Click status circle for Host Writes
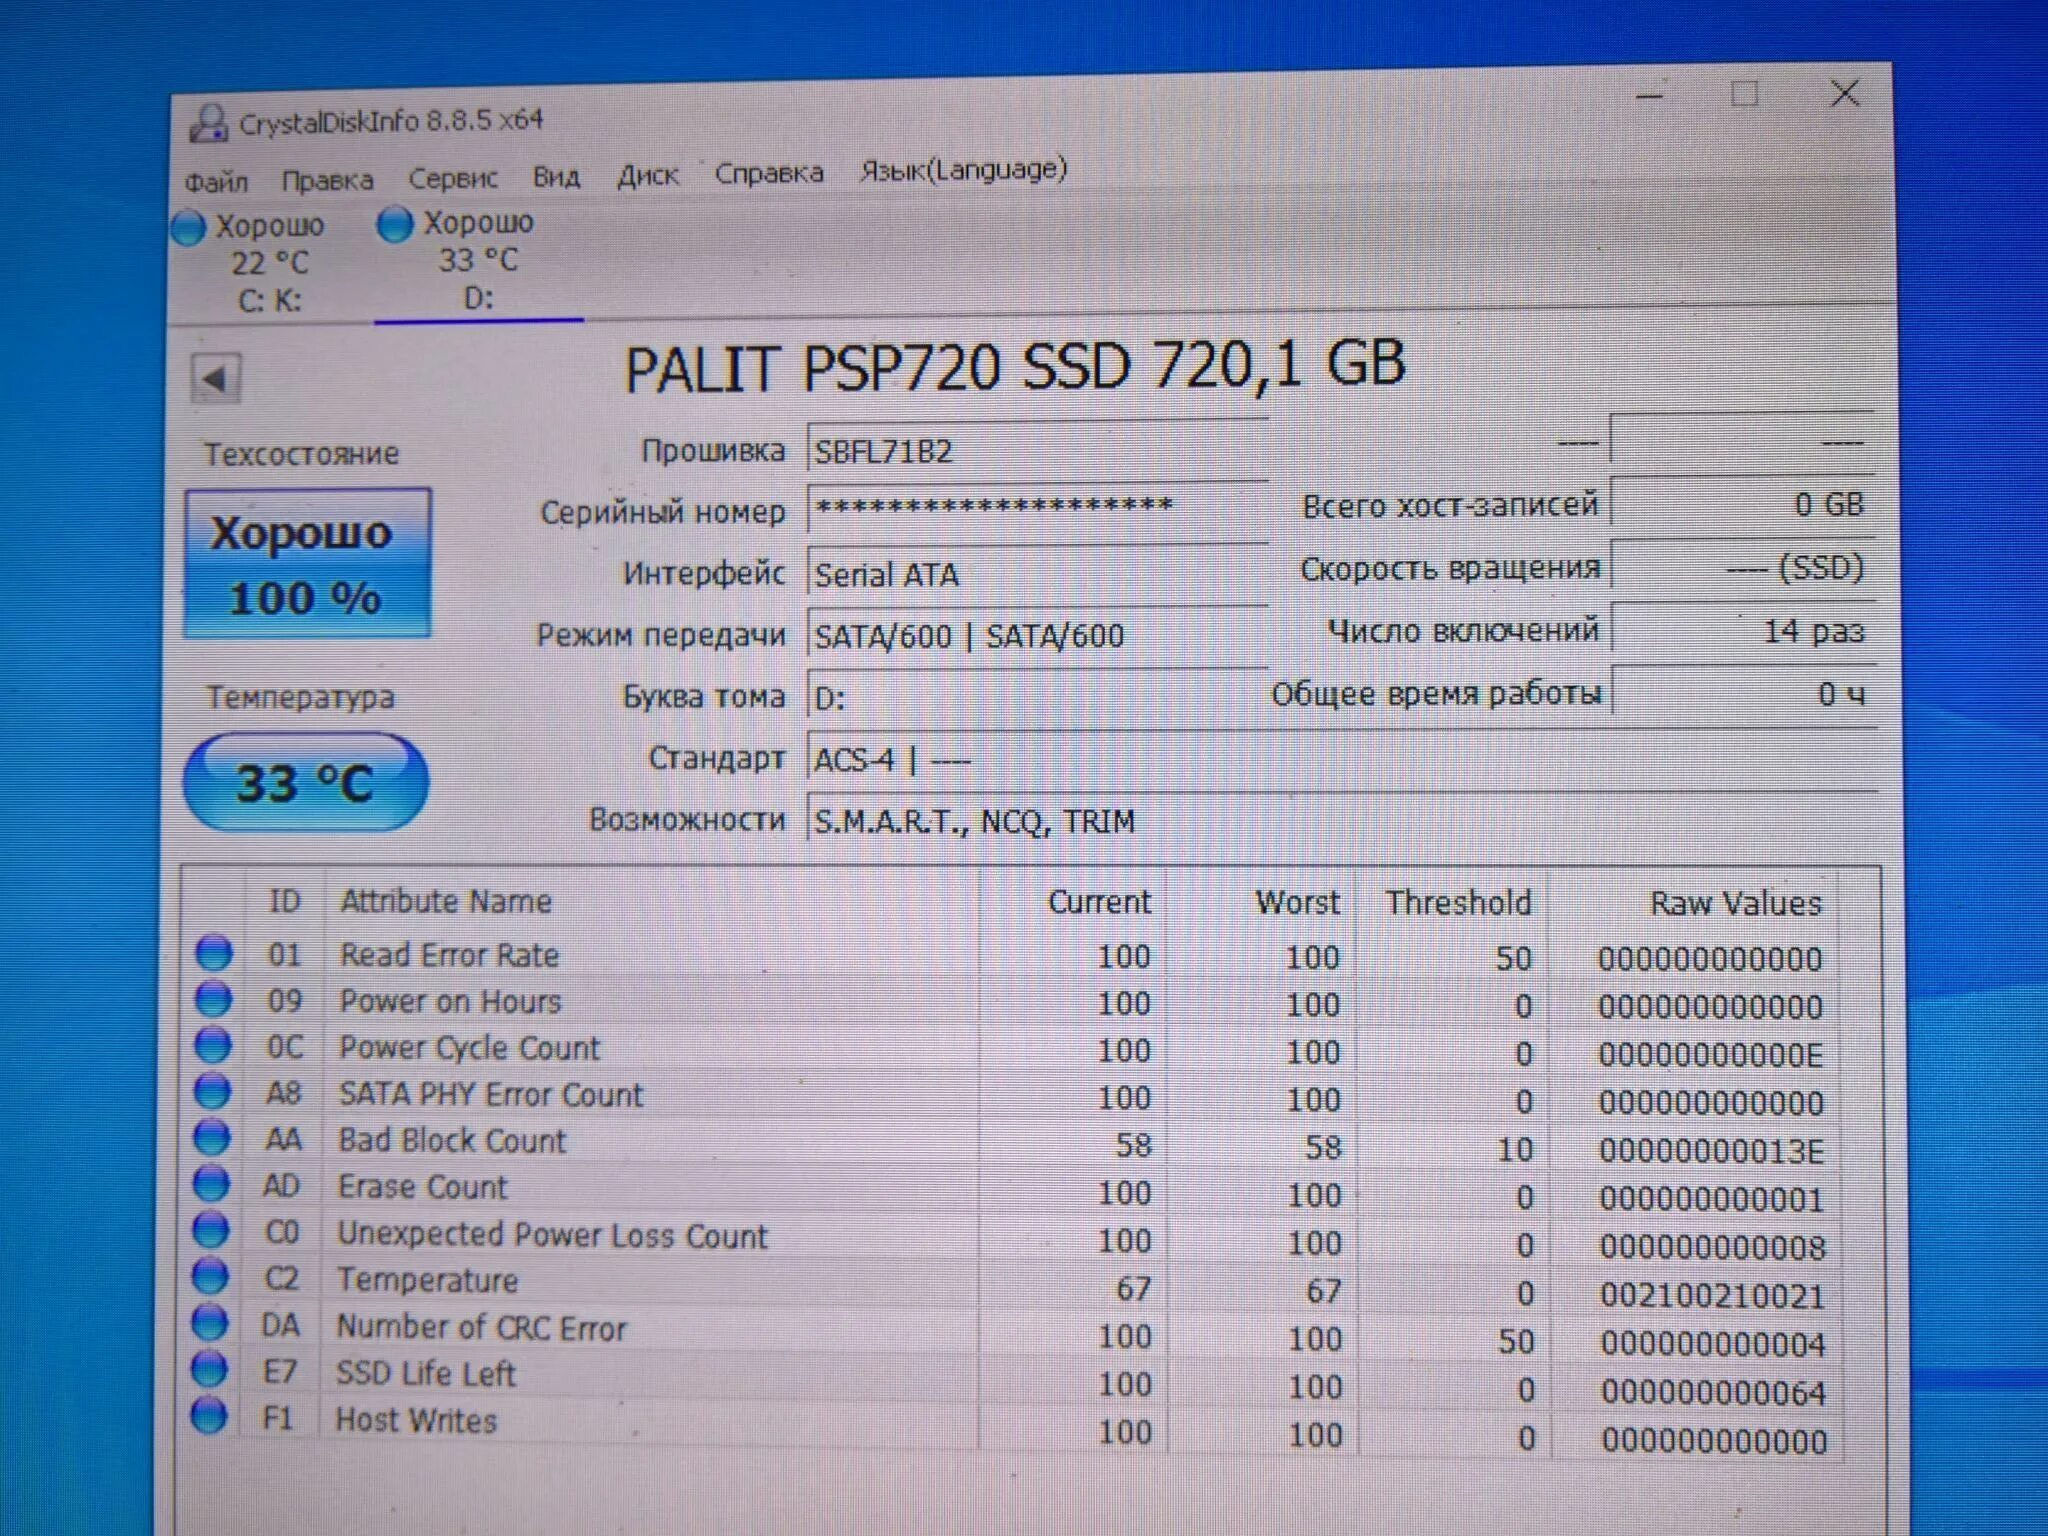The height and width of the screenshot is (1536, 2048). [x=209, y=1416]
